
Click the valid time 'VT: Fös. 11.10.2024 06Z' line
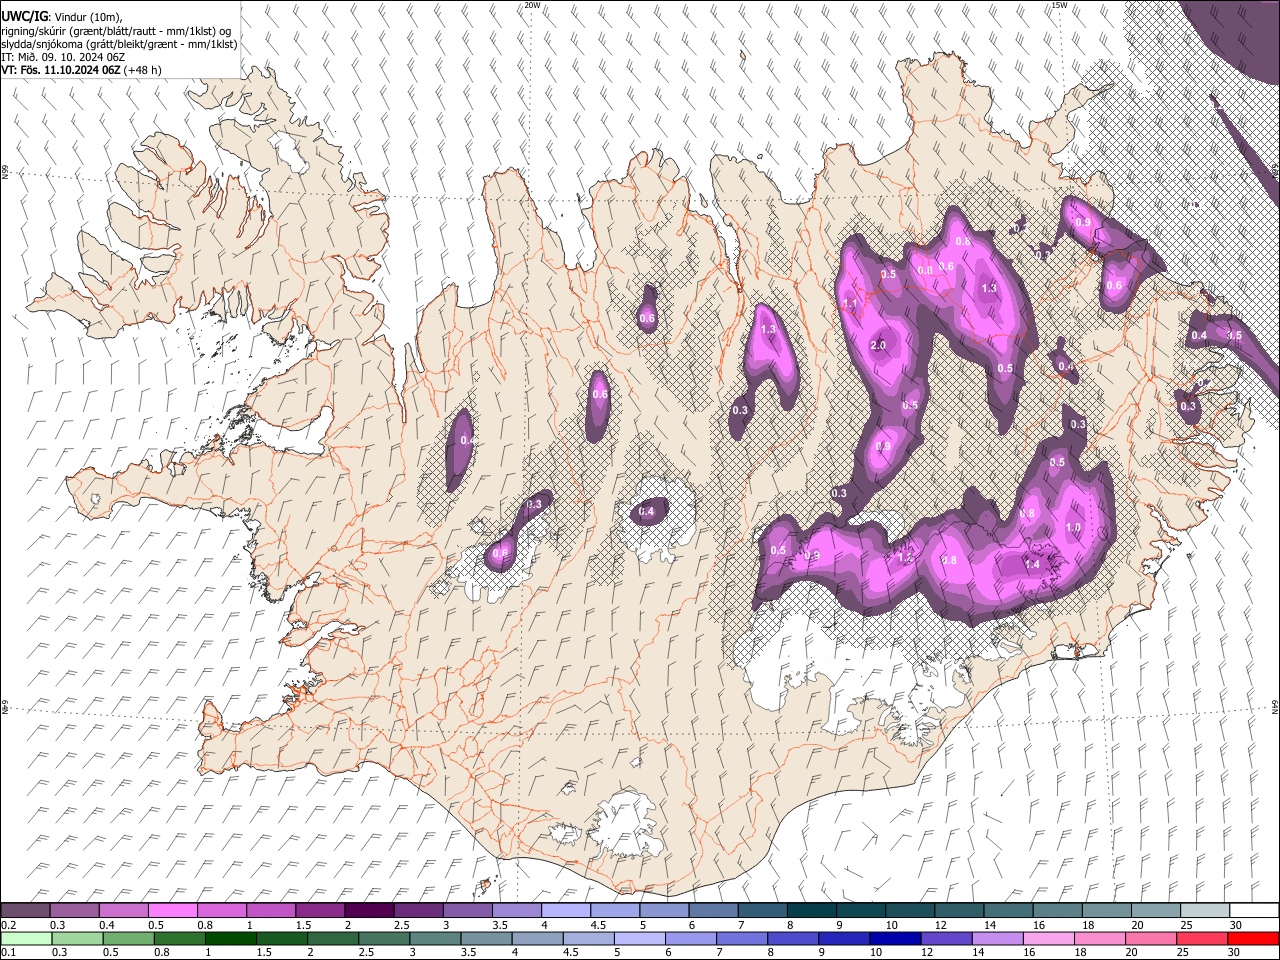pos(62,70)
